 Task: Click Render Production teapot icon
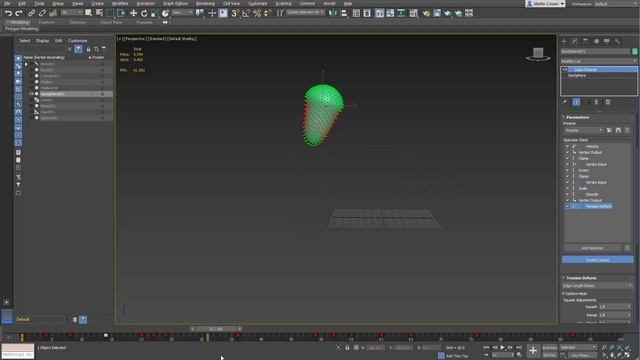(x=448, y=13)
